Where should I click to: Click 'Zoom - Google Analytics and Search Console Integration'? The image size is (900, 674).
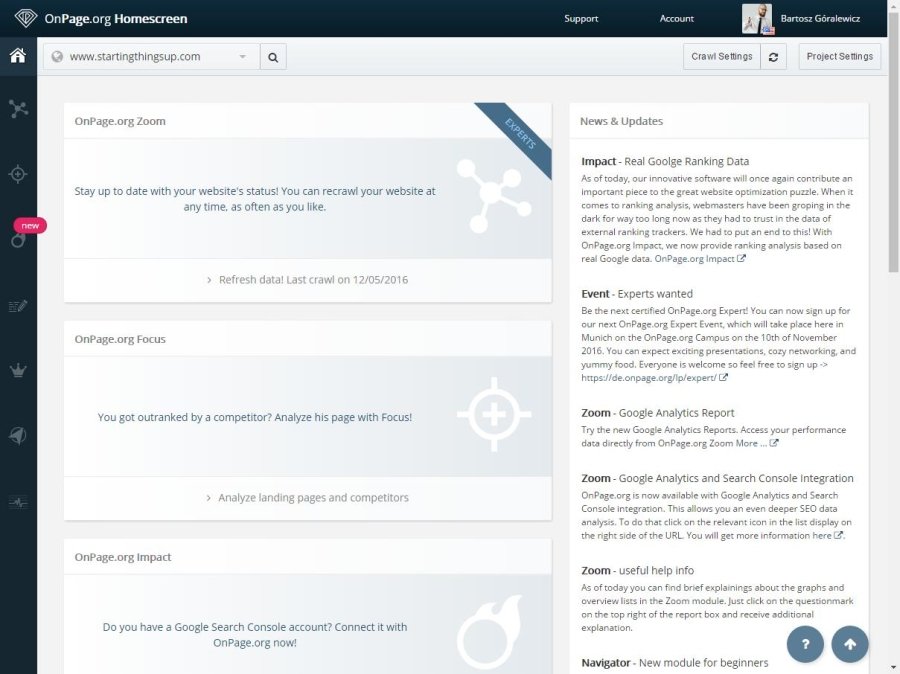[717, 478]
